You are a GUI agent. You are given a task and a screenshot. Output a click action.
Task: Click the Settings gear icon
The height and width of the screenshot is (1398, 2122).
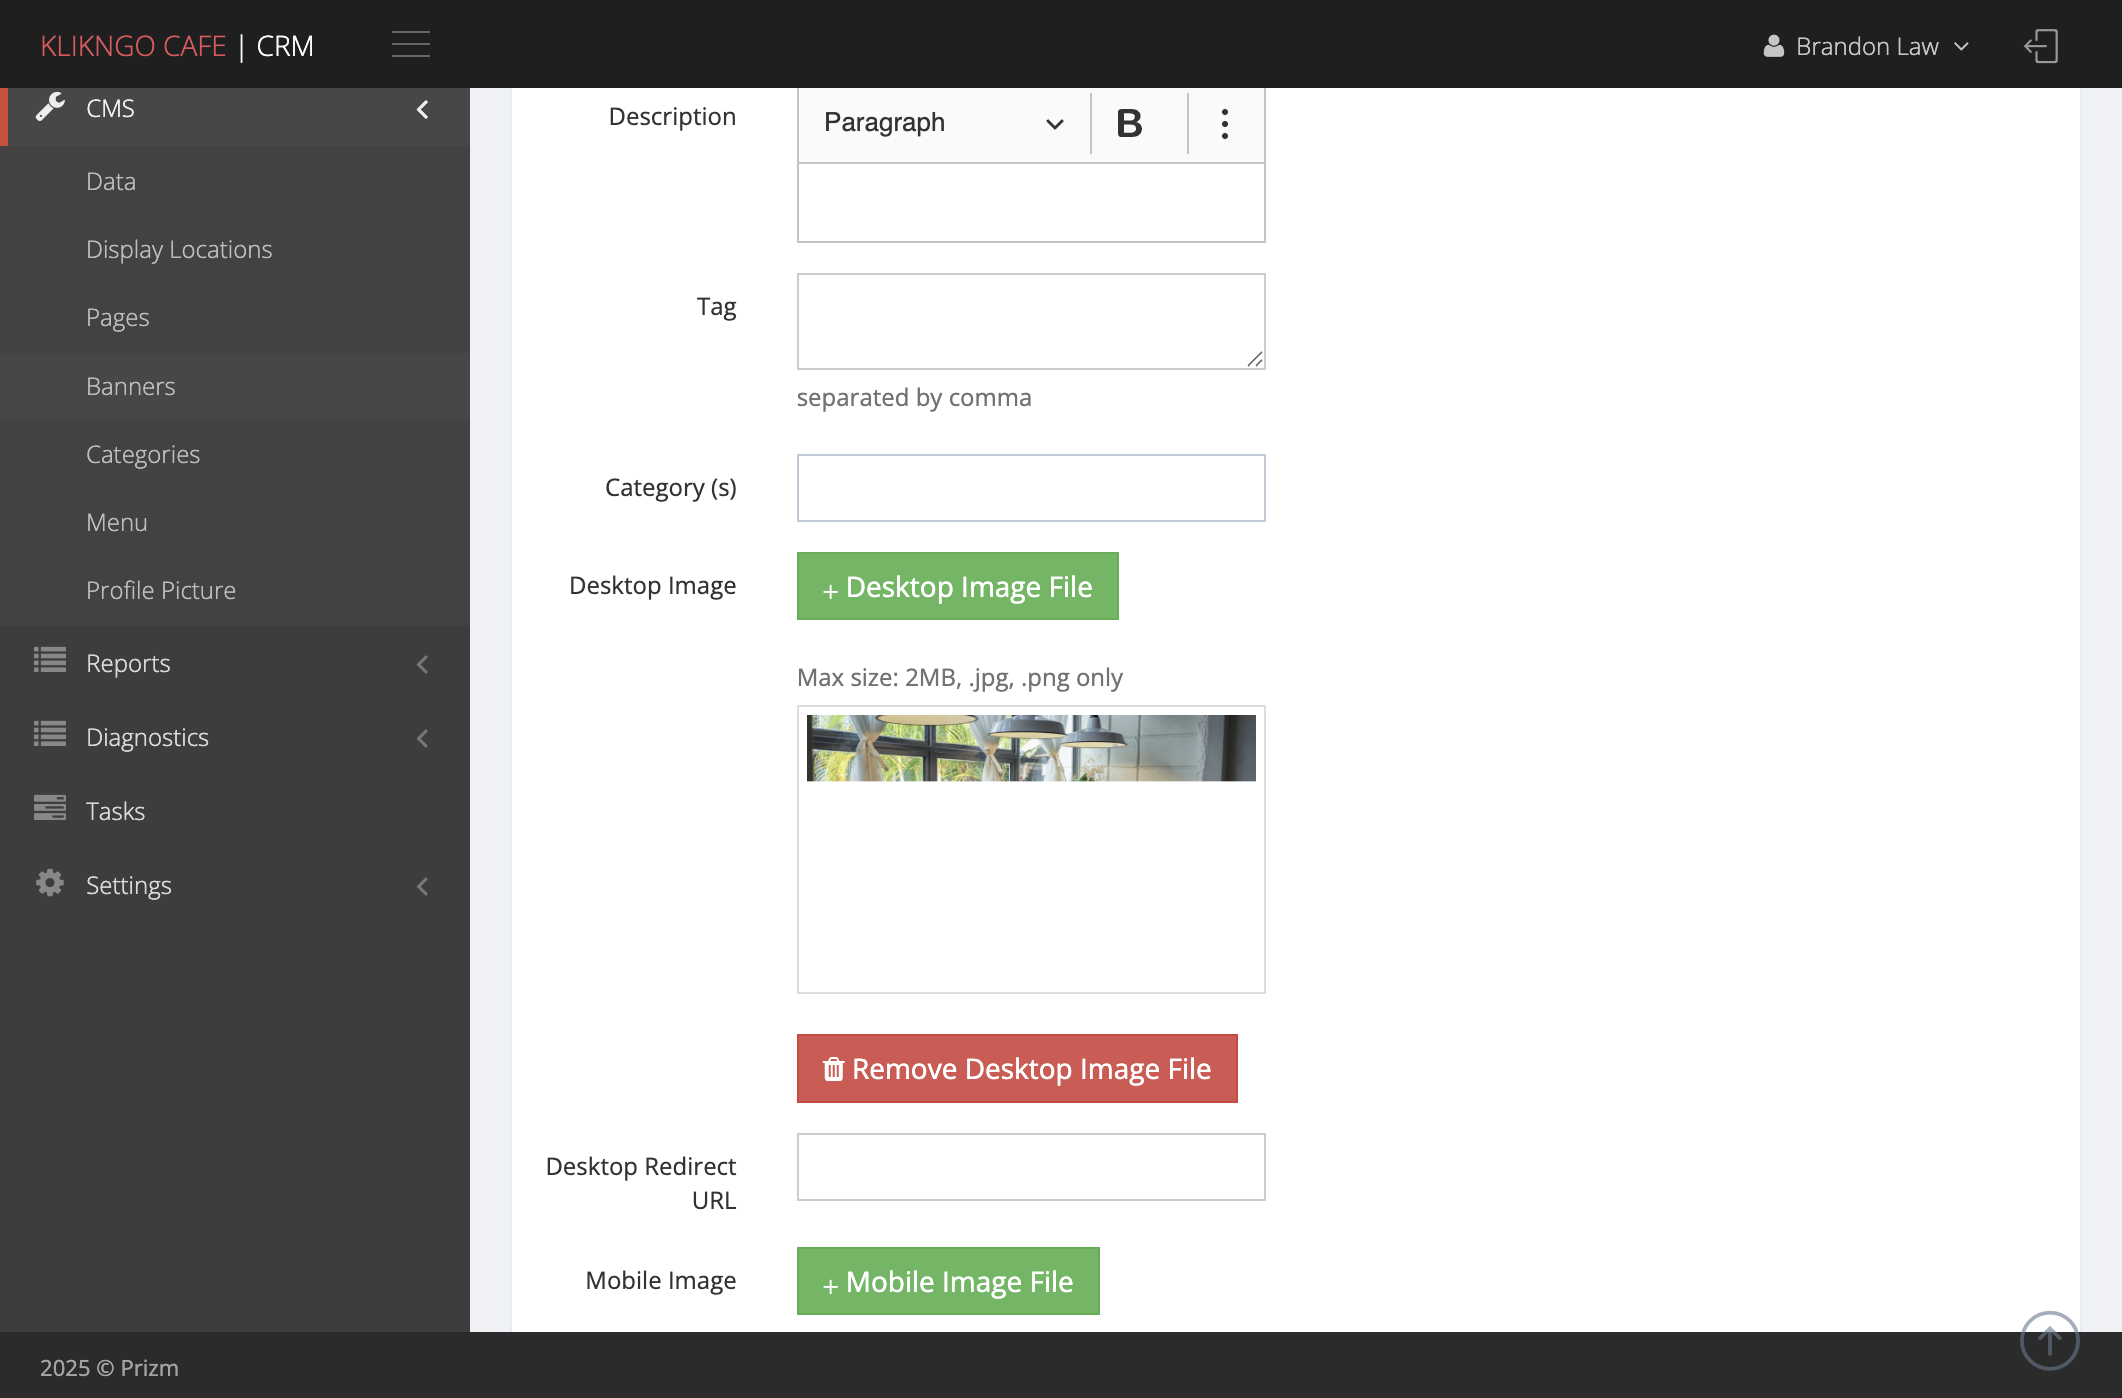point(50,882)
